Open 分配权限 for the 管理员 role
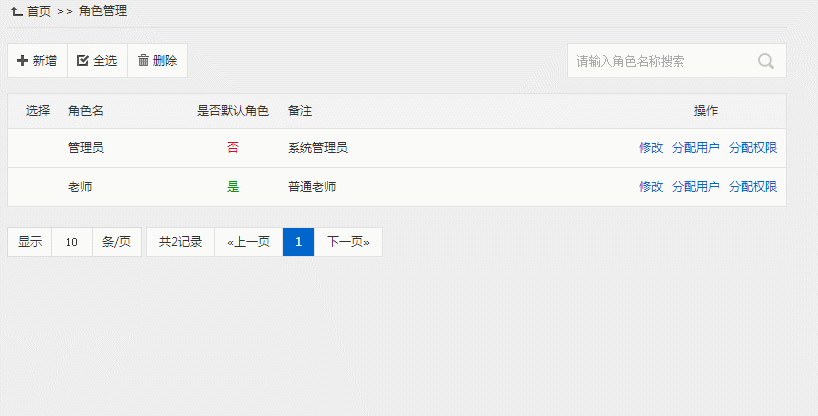The width and height of the screenshot is (818, 416). tap(753, 148)
